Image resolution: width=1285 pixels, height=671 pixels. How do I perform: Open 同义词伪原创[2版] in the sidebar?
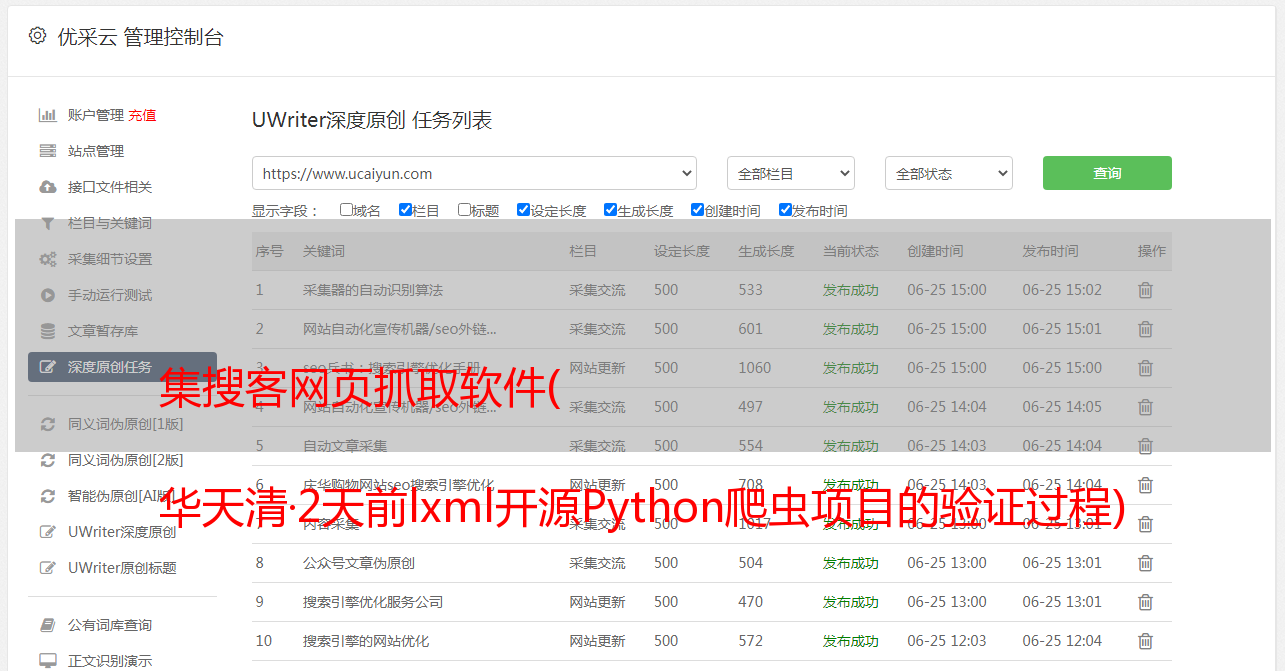tap(125, 460)
